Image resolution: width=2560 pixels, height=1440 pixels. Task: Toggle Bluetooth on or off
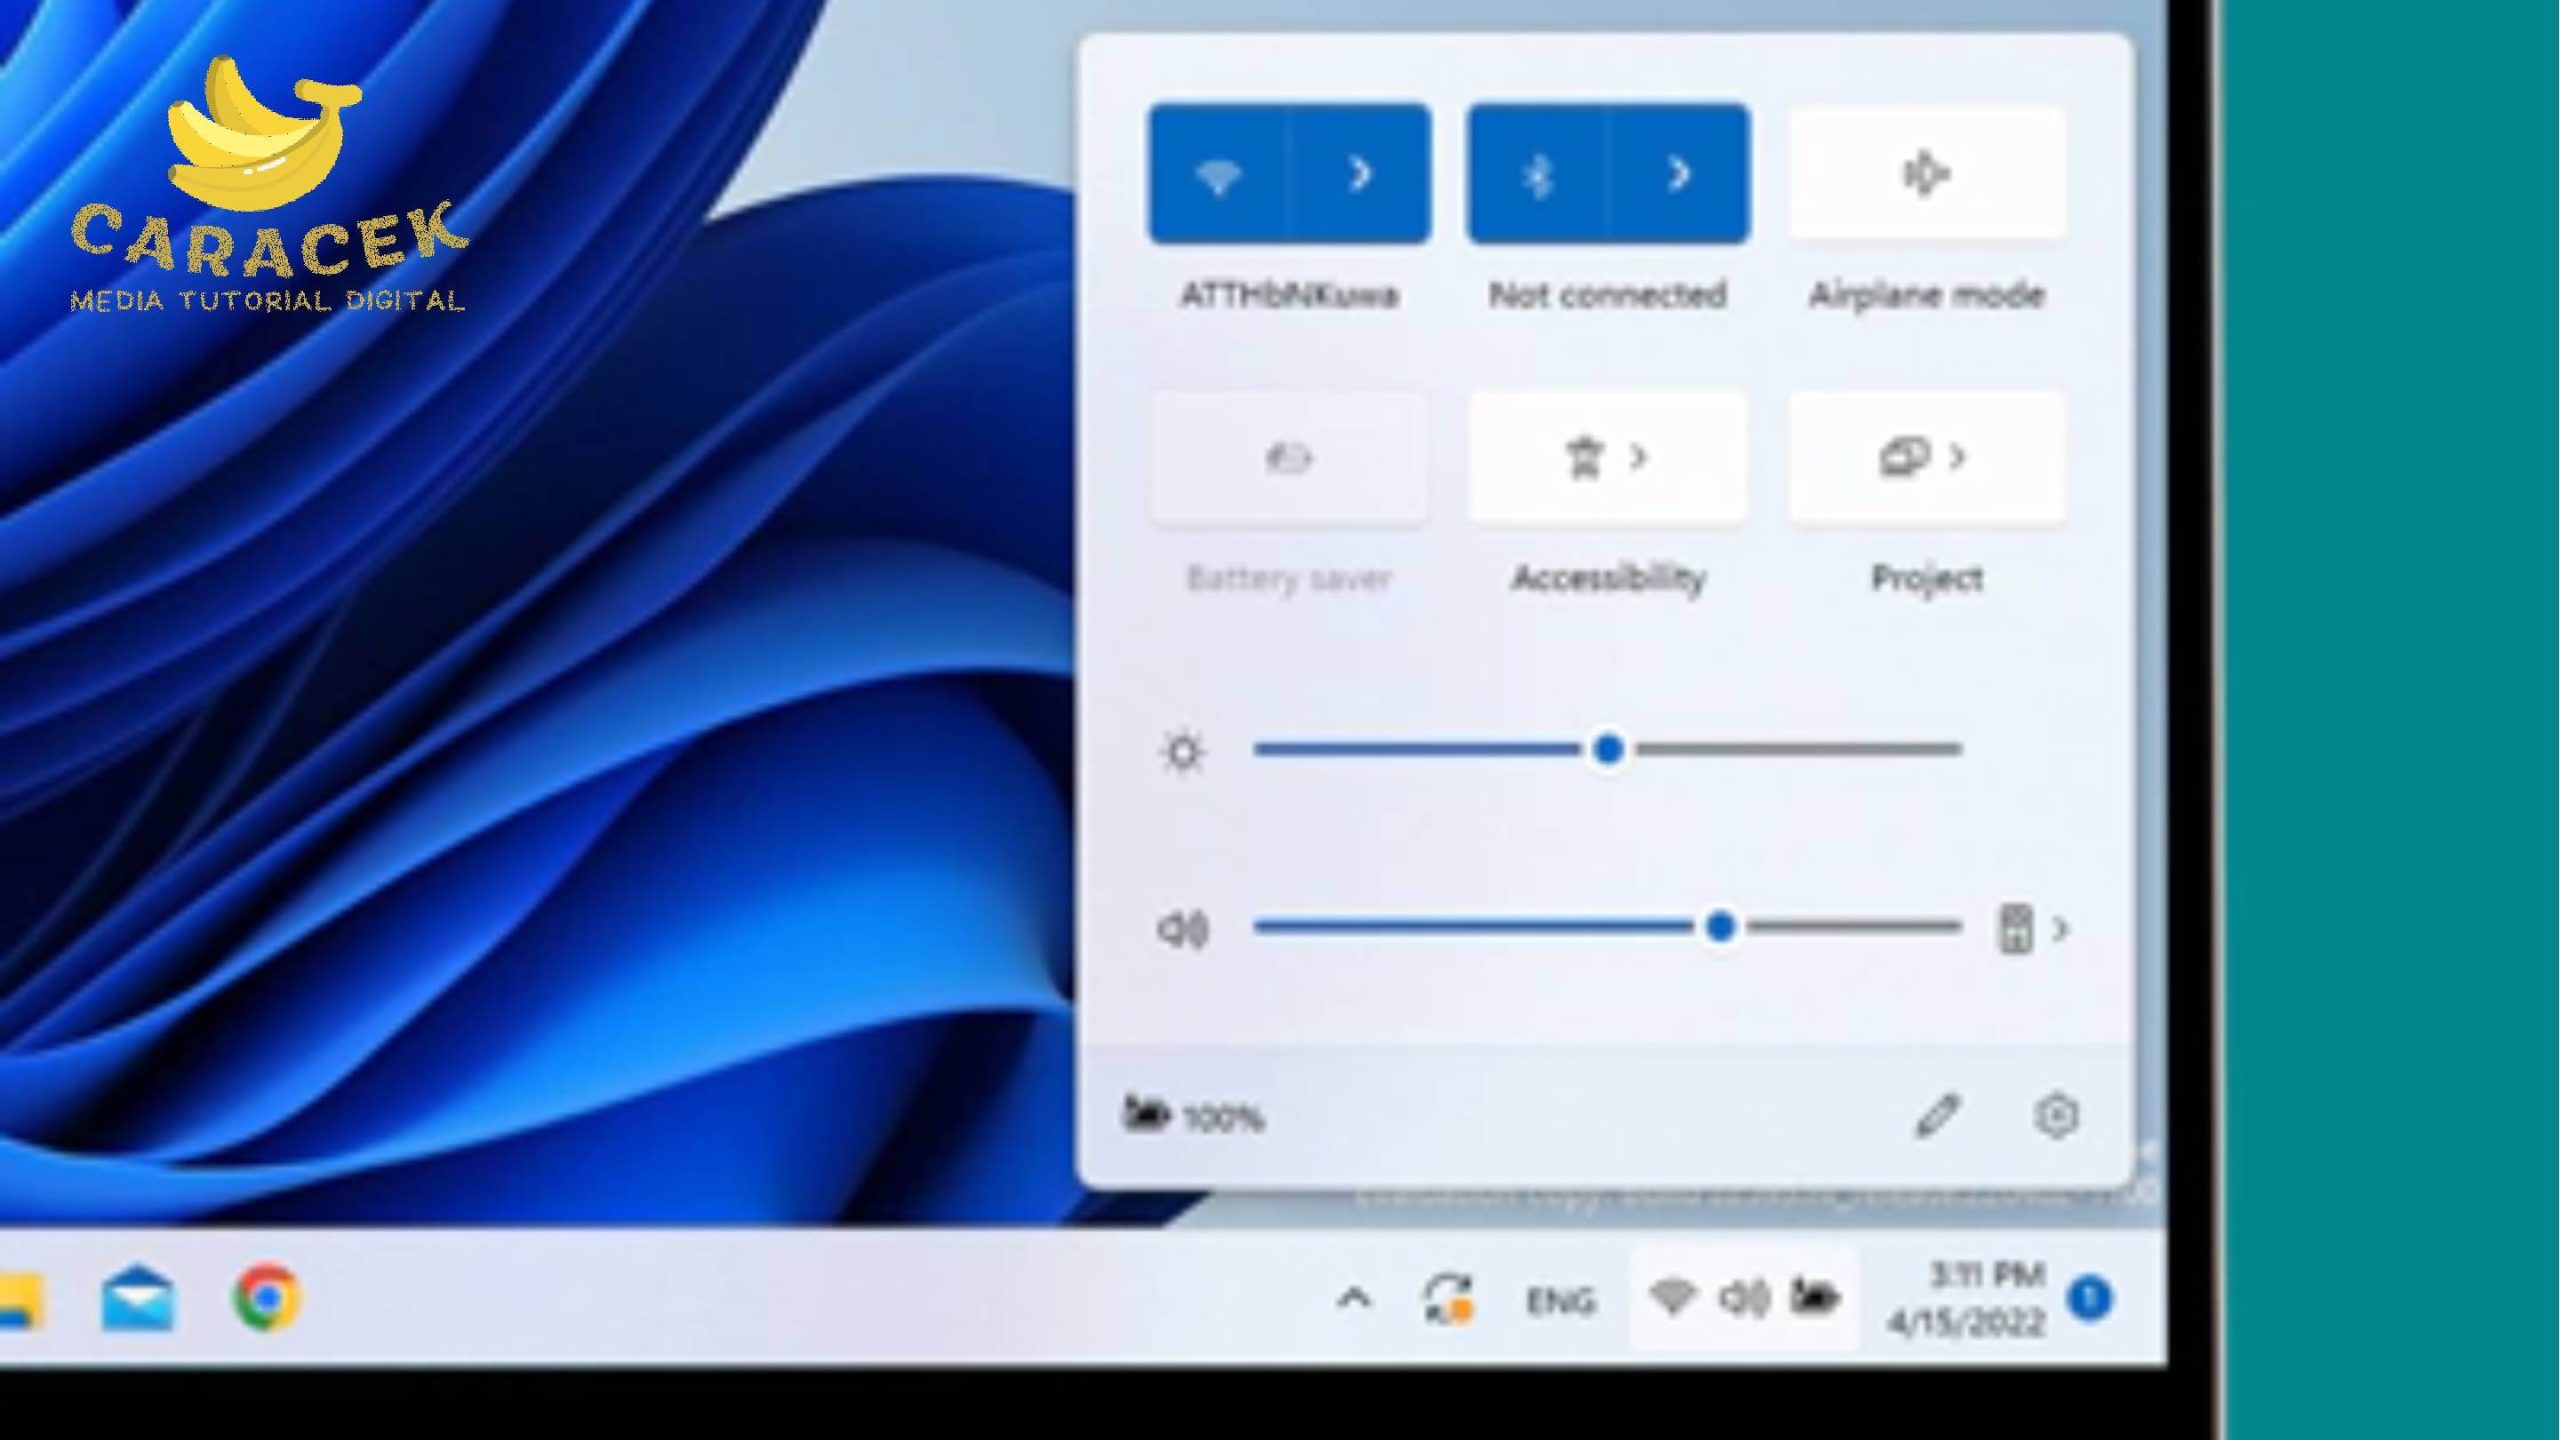pos(1537,175)
